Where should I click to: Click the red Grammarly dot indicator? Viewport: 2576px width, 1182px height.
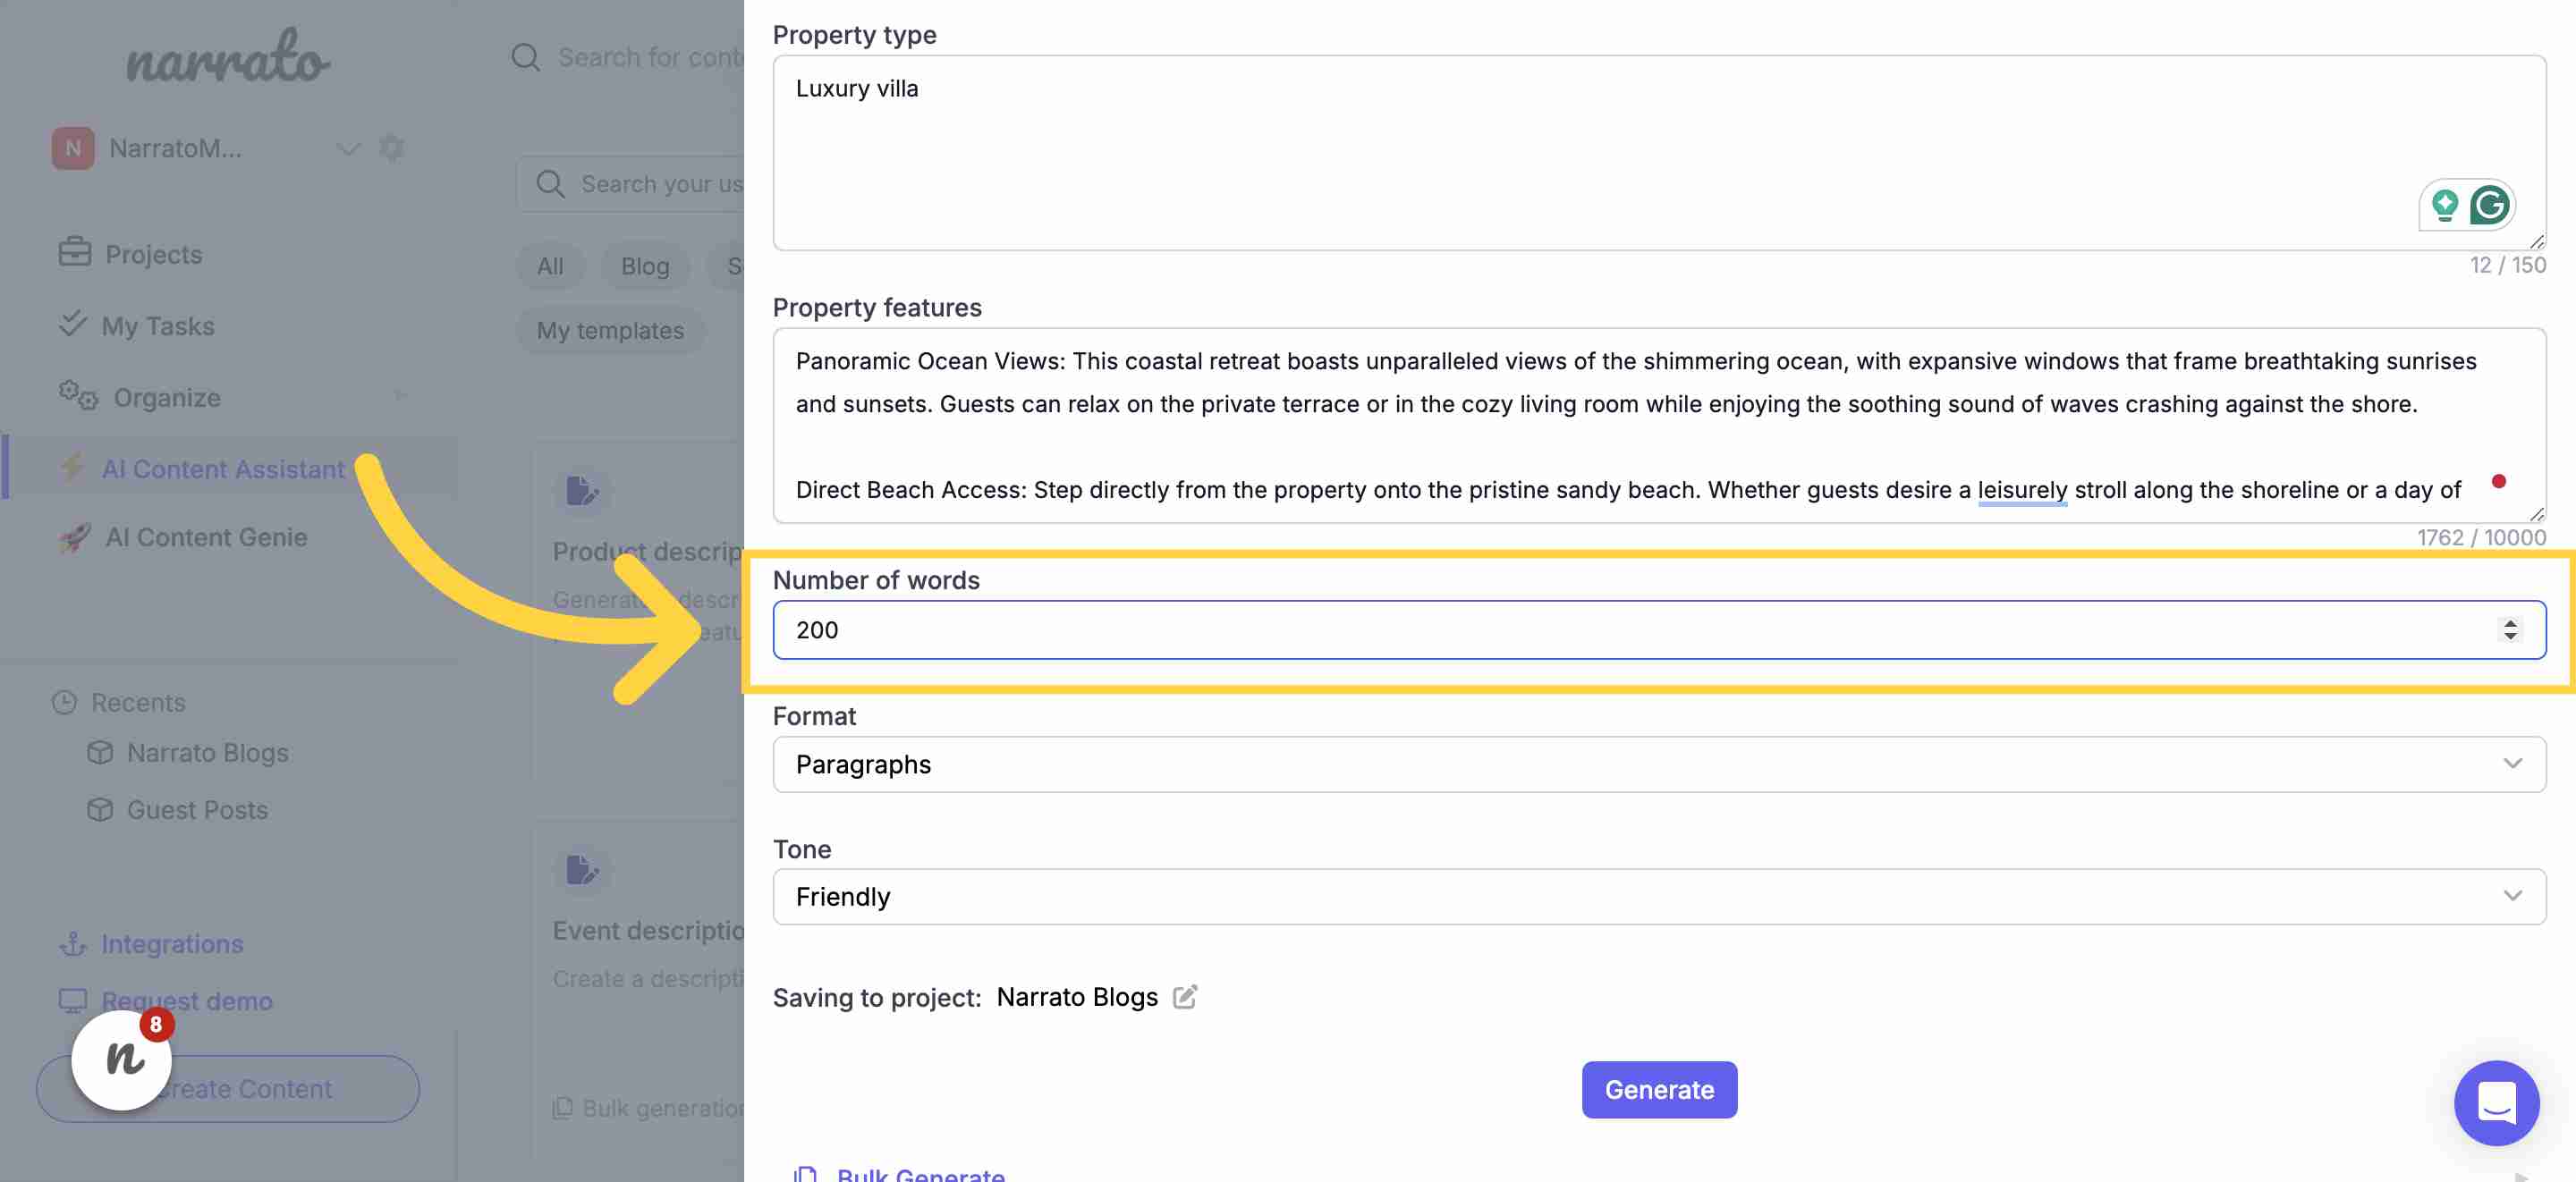tap(2499, 481)
